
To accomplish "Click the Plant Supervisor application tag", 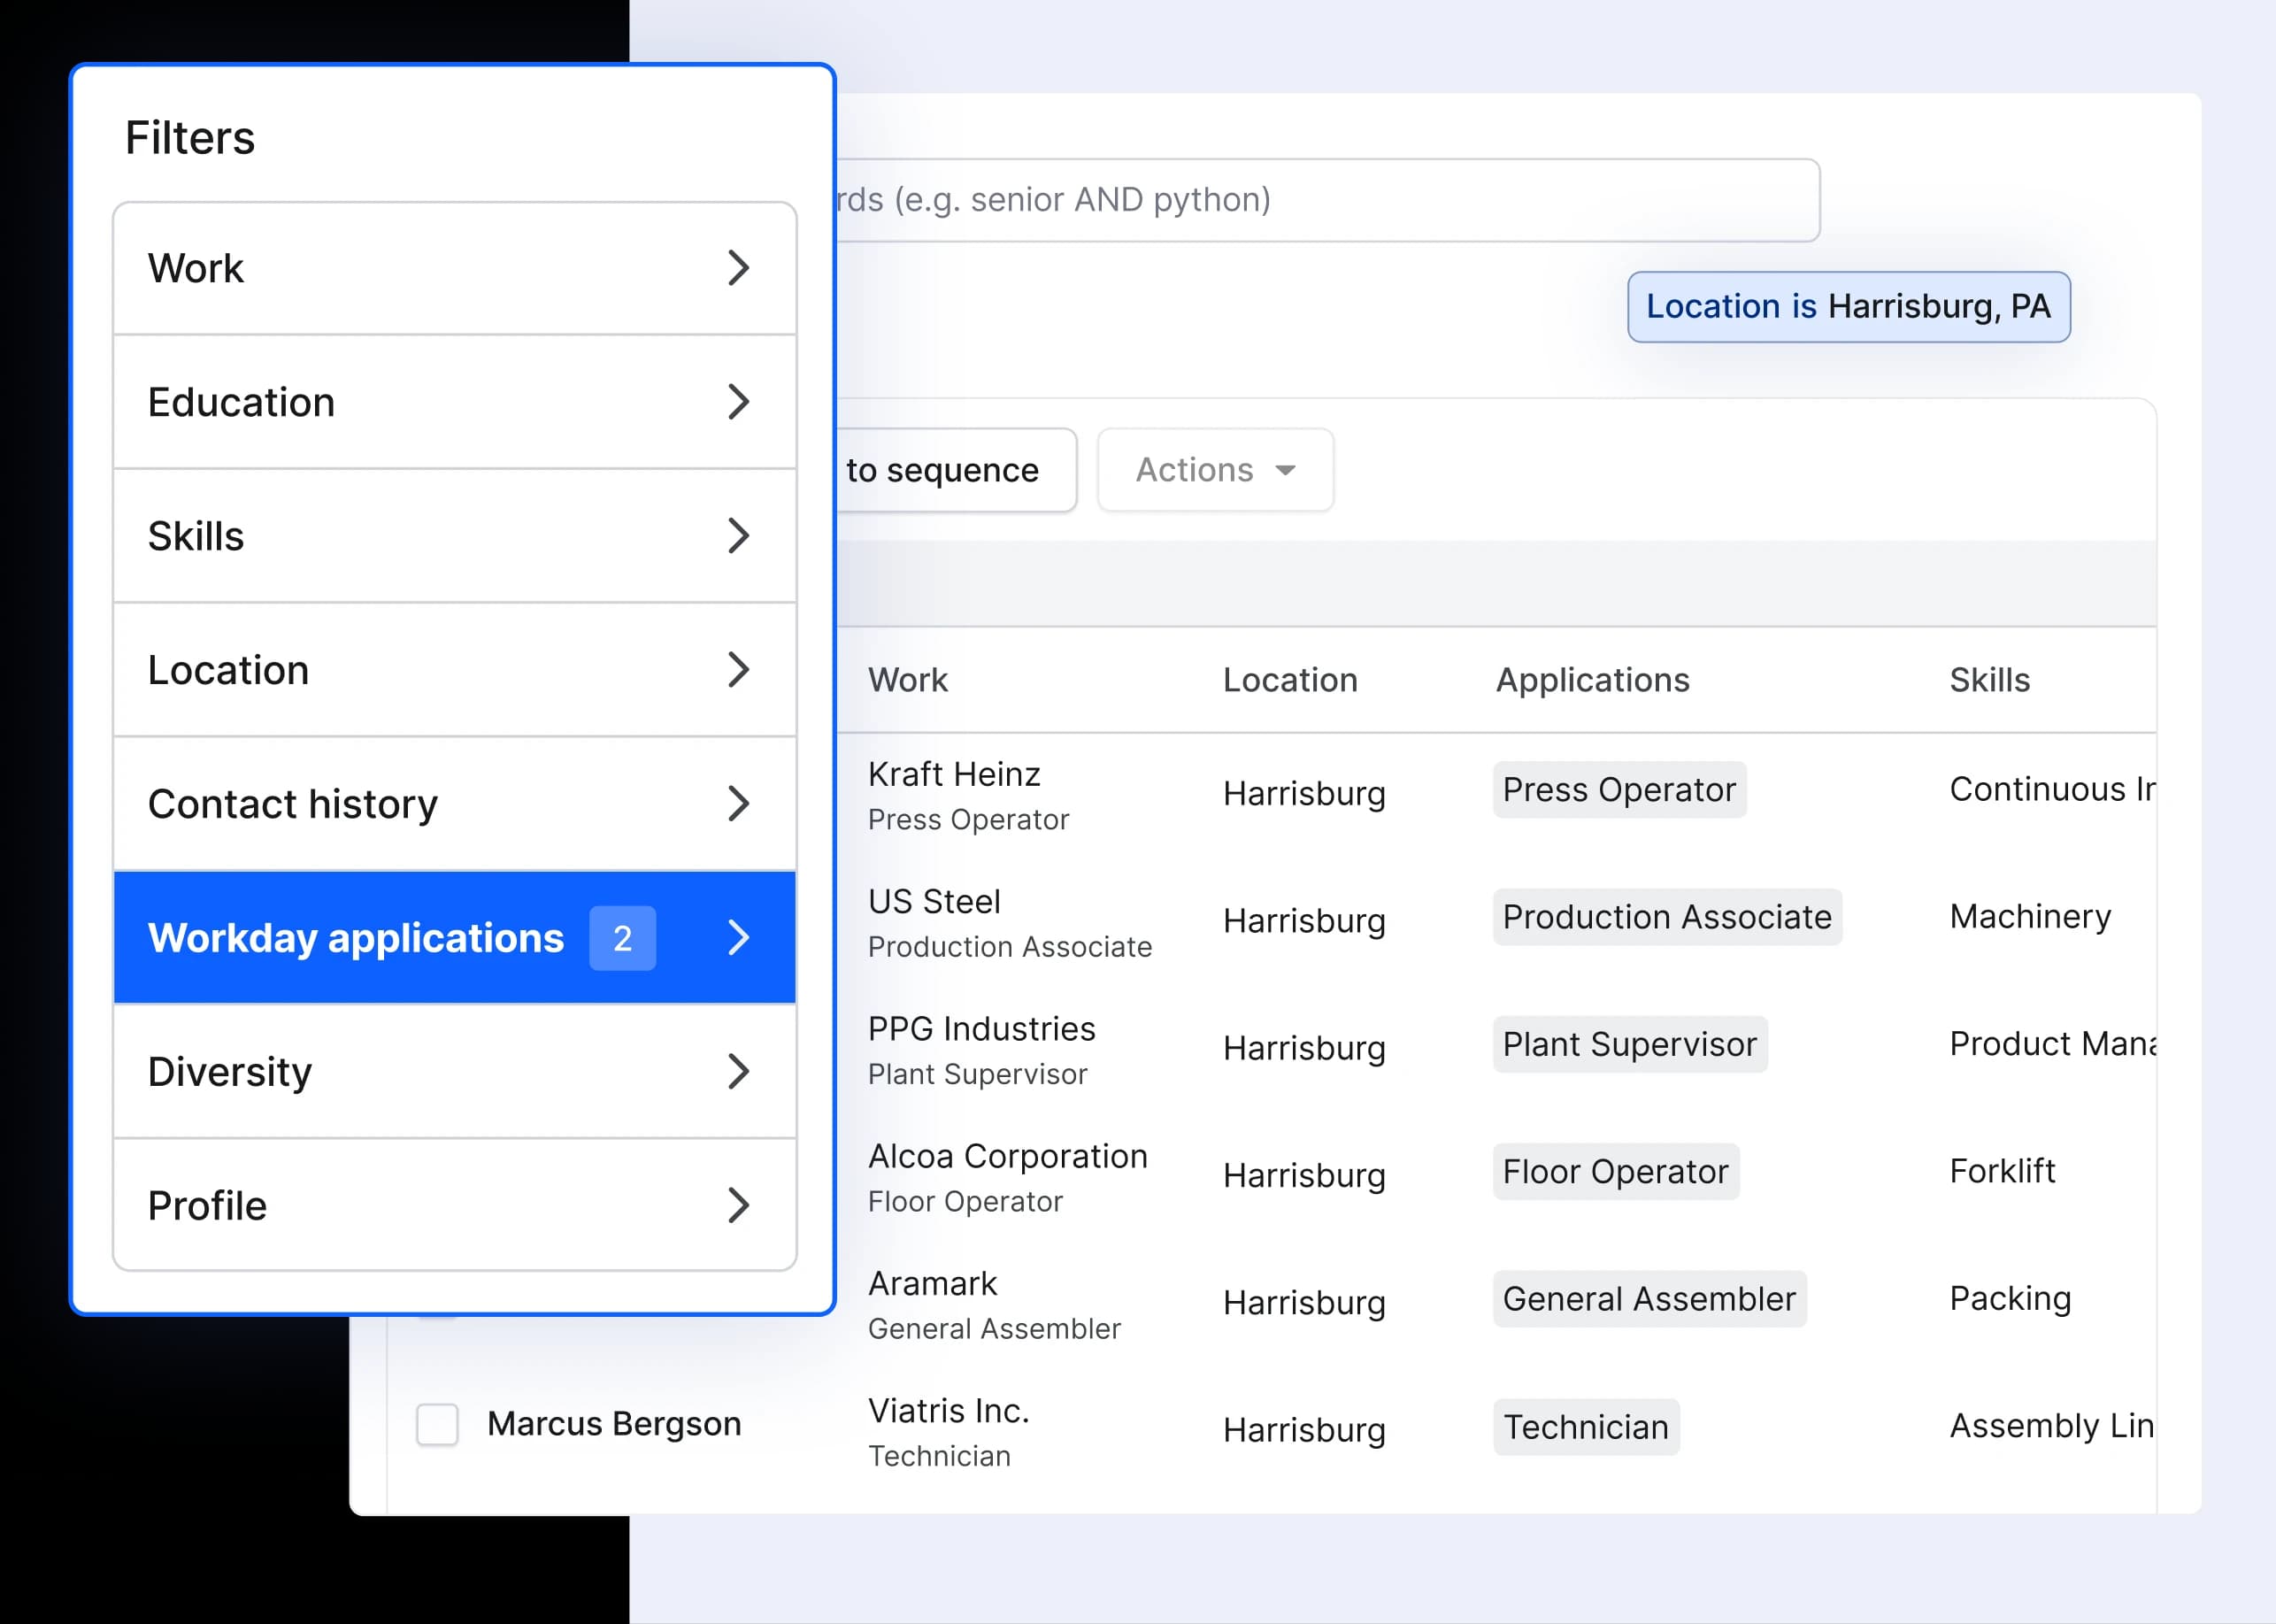I will [x=1629, y=1045].
